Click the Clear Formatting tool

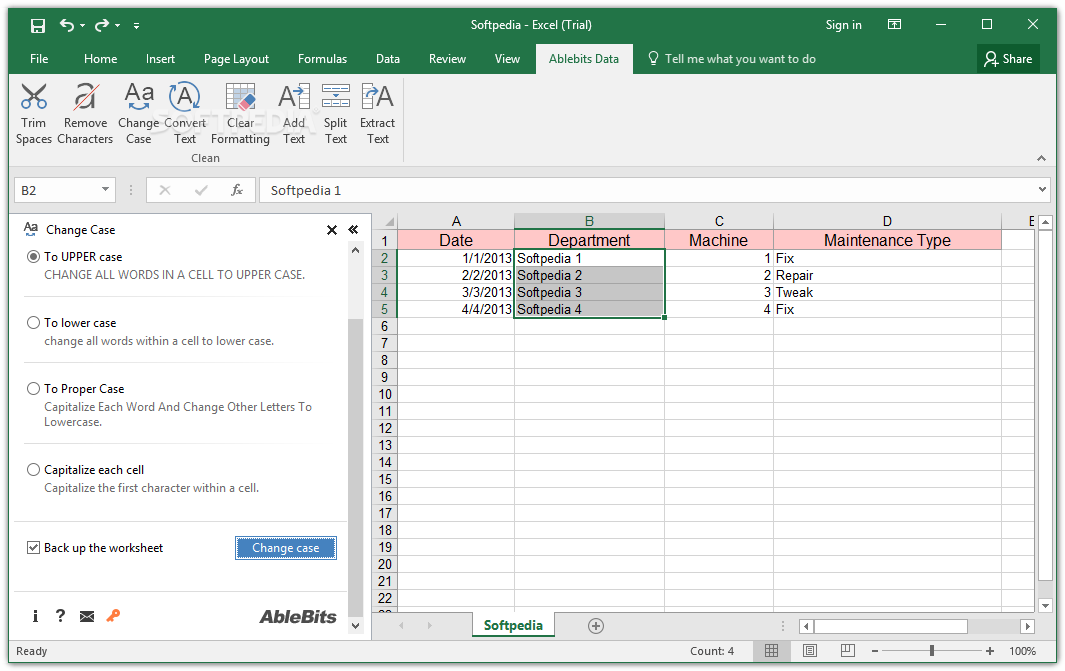(240, 113)
